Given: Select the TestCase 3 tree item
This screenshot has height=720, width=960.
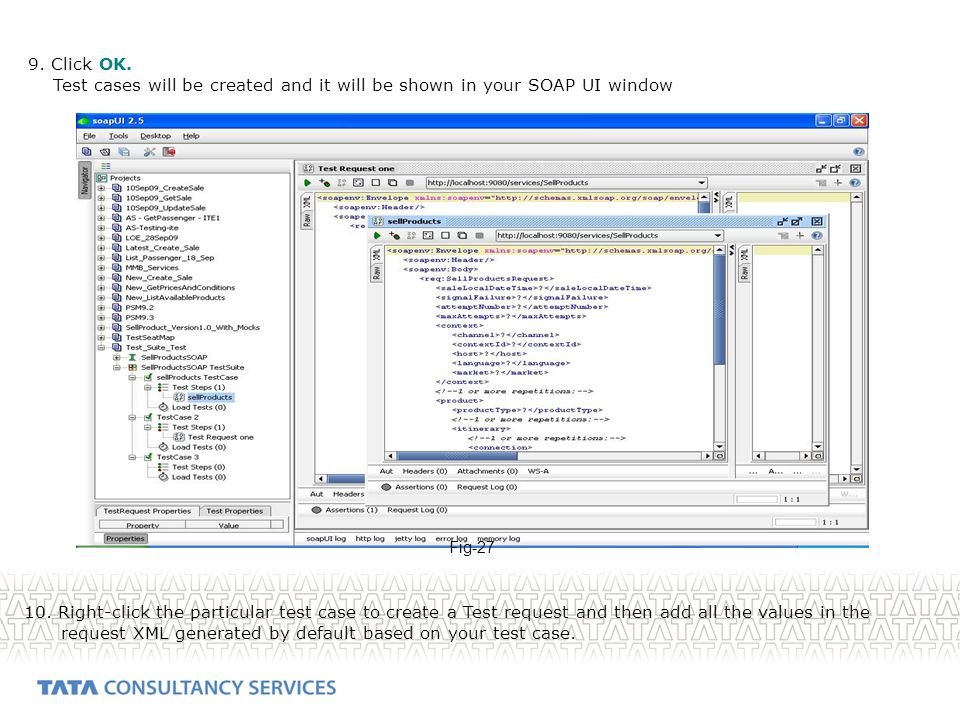Looking at the screenshot, I should 178,457.
